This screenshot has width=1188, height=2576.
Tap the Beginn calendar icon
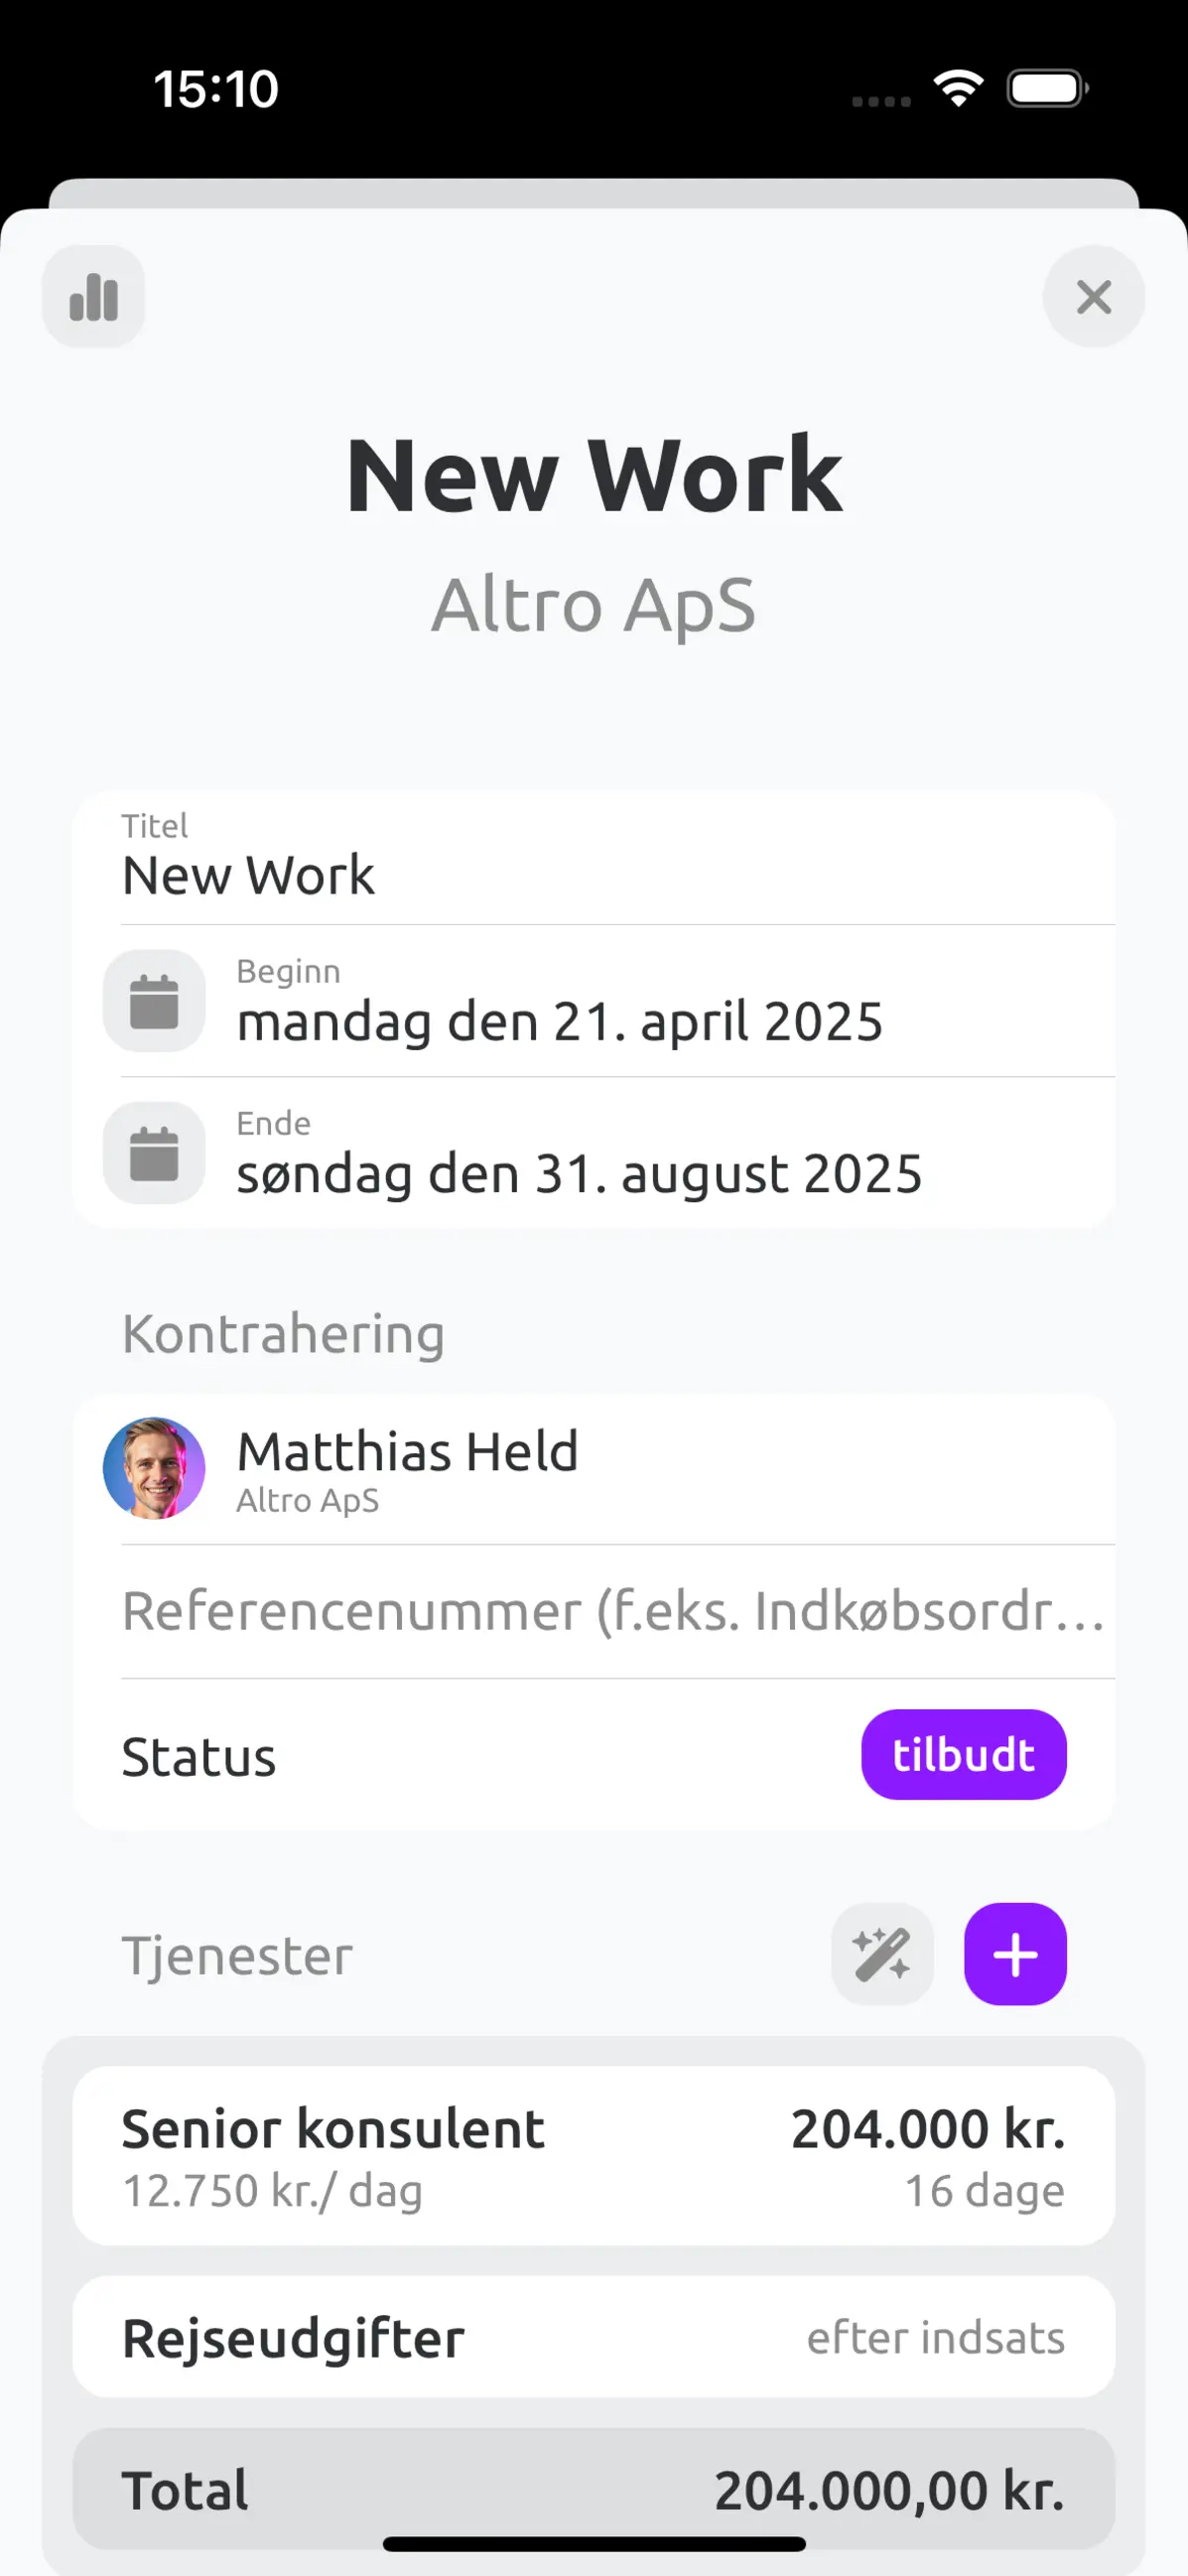point(154,1001)
